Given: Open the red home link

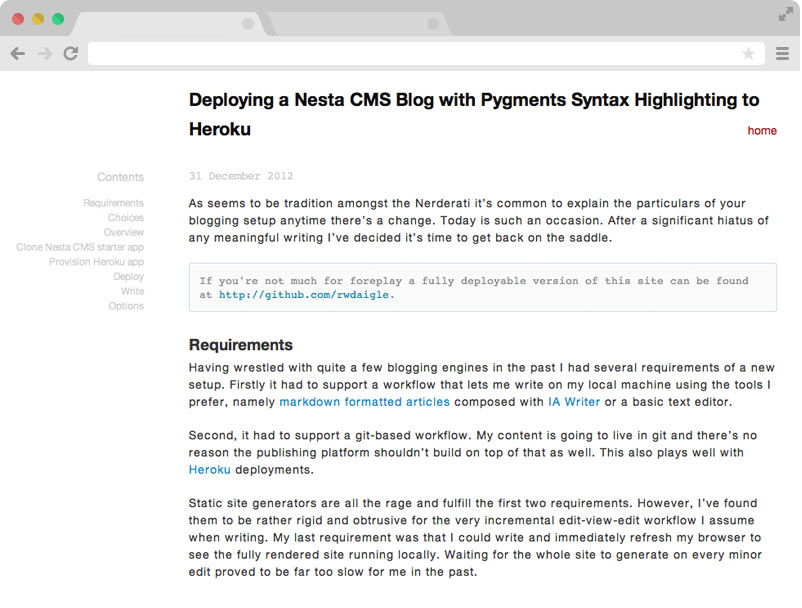Looking at the screenshot, I should coord(762,131).
